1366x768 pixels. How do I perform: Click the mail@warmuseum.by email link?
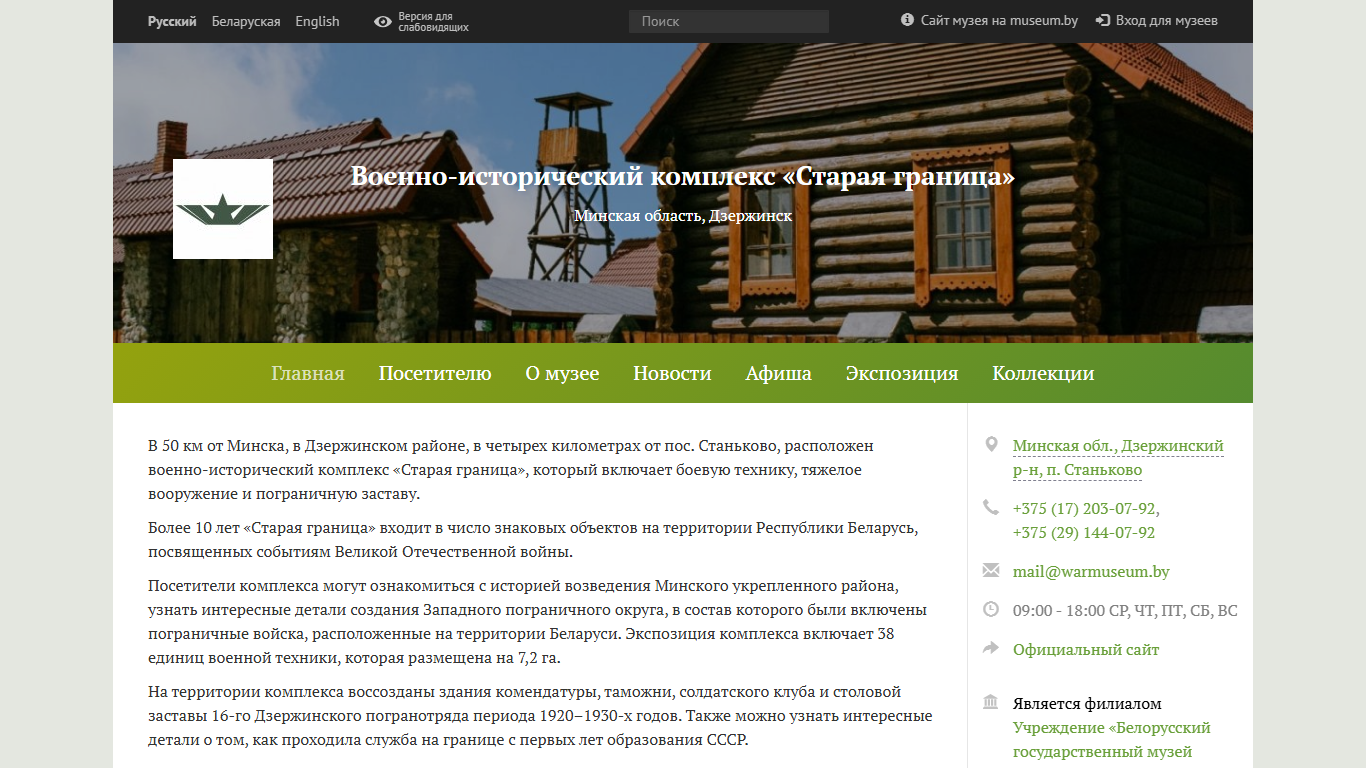[x=1091, y=572]
